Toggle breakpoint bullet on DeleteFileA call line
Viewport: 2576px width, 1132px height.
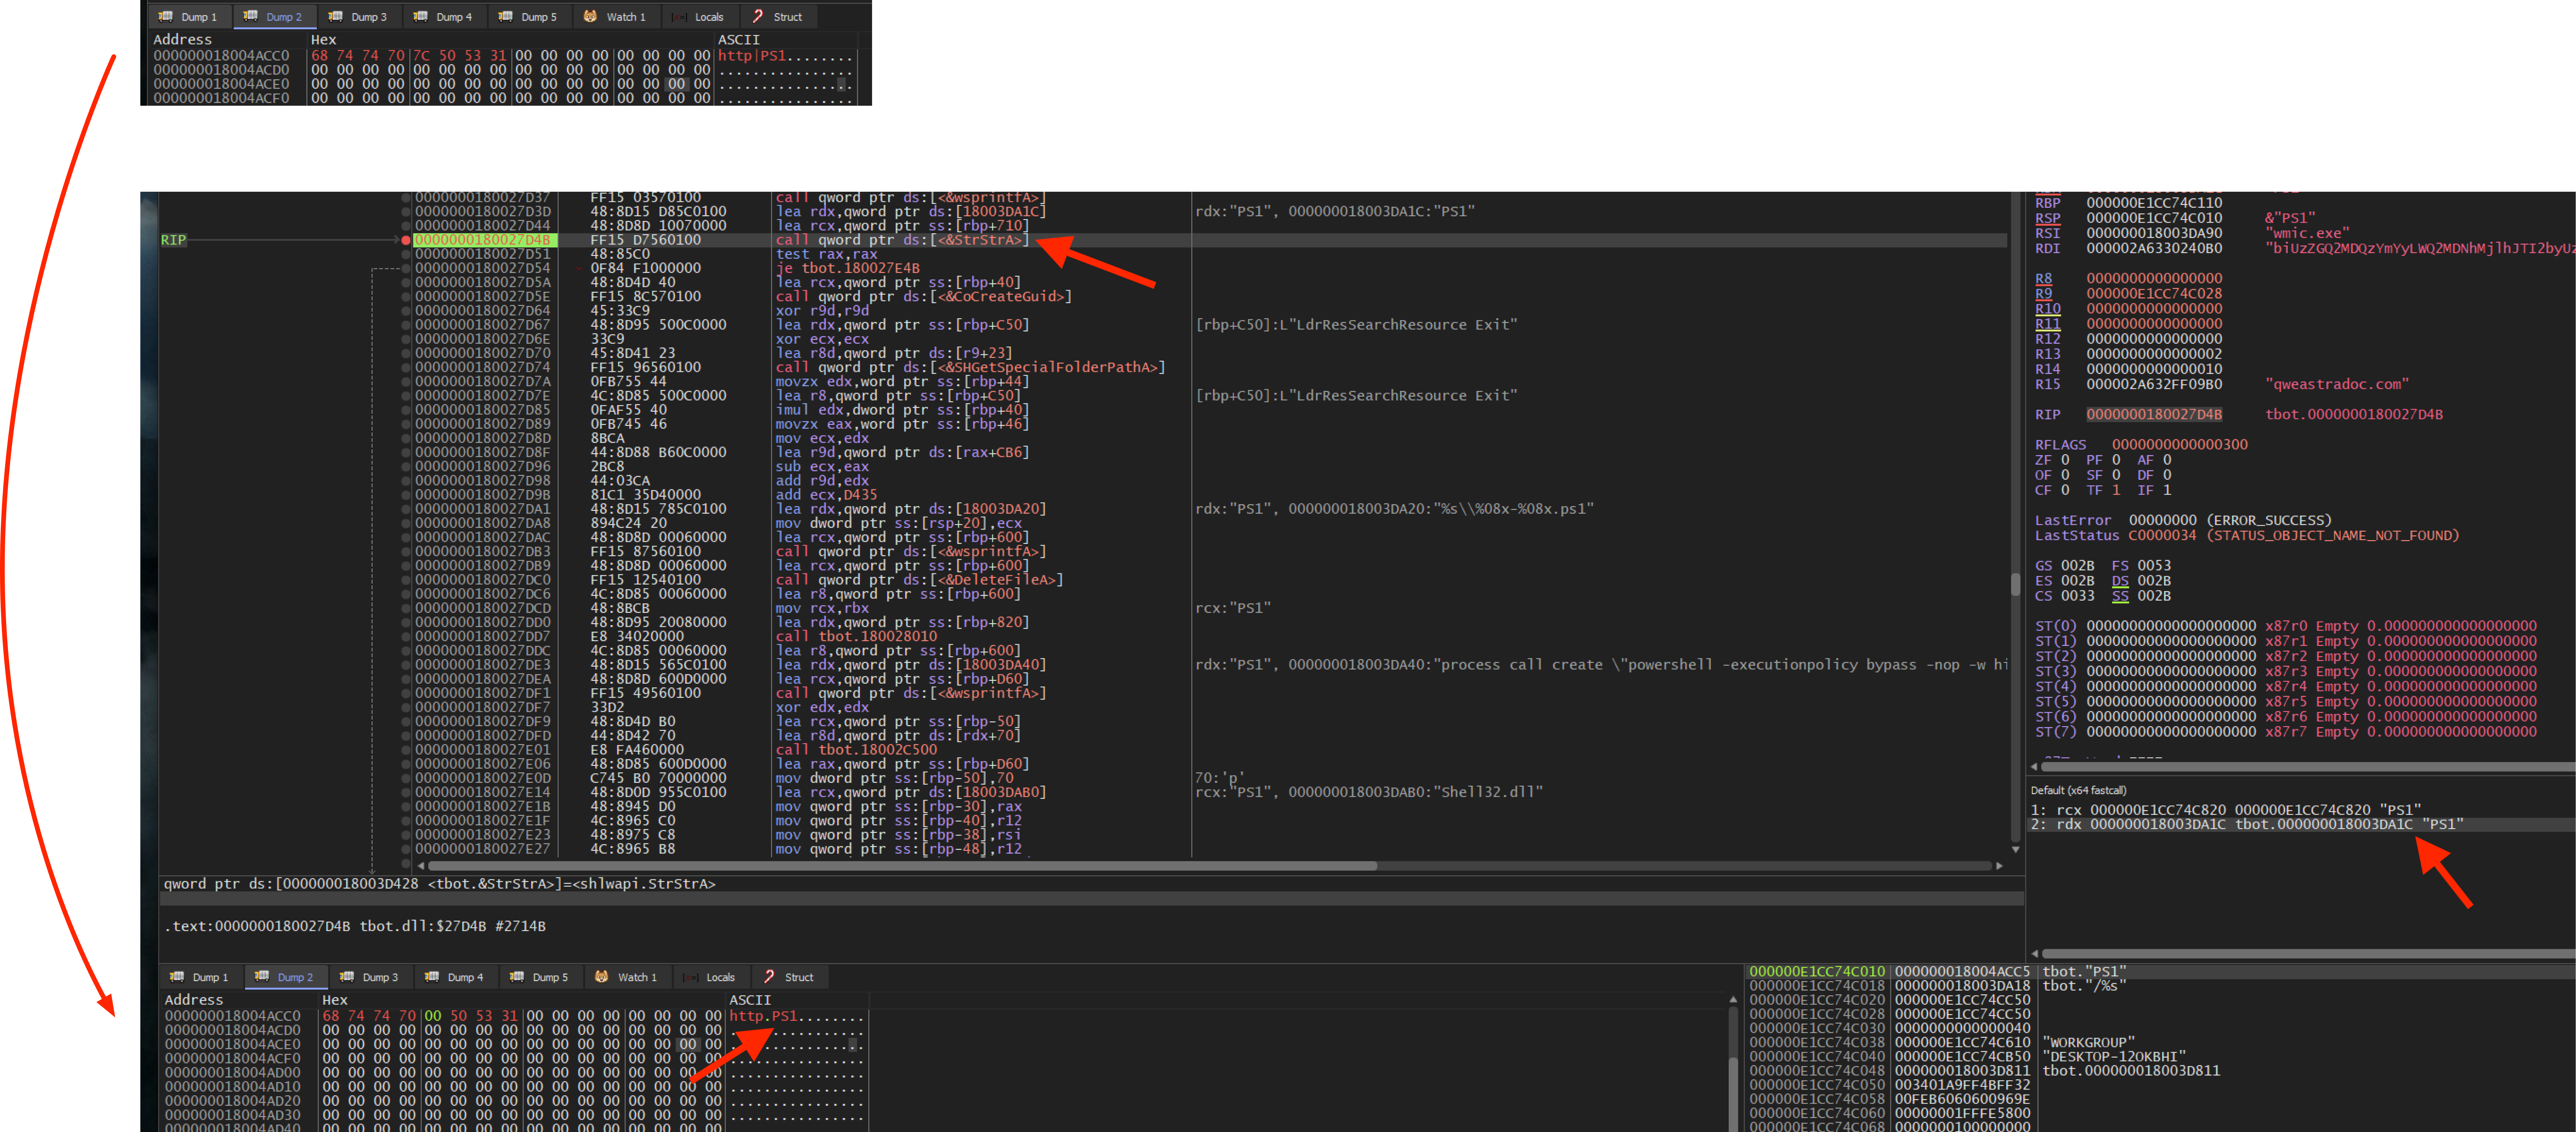point(406,580)
